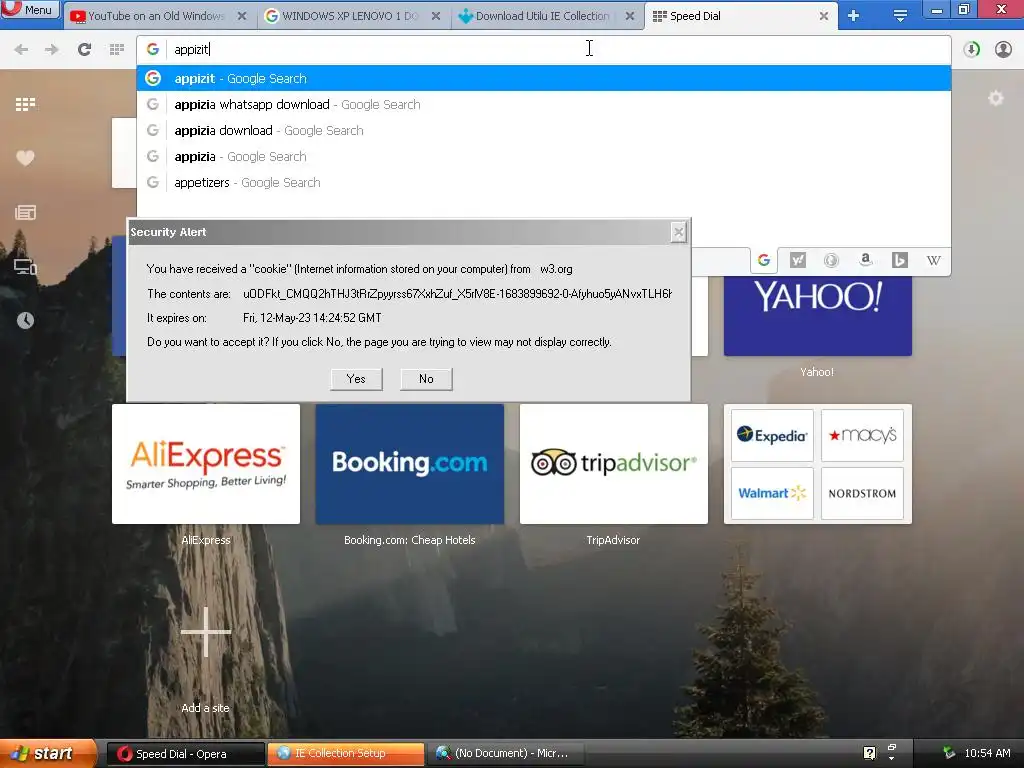The width and height of the screenshot is (1024, 768).
Task: Open the downloads icon in toolbar
Action: (x=971, y=50)
